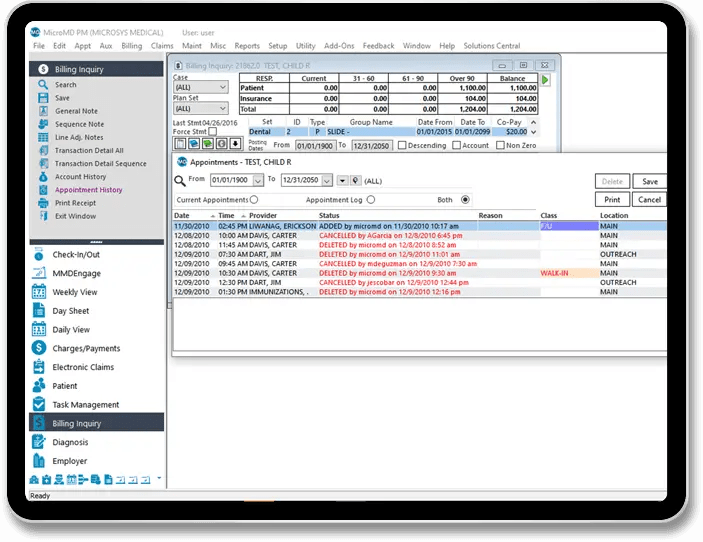Open the Appointments From date dropdown
The width and height of the screenshot is (703, 542).
[x=258, y=180]
